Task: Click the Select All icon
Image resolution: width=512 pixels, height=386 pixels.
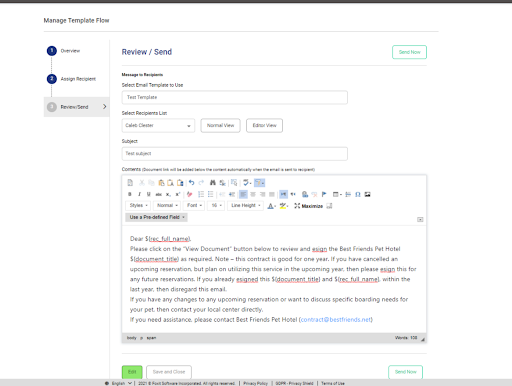Action: coord(234,183)
